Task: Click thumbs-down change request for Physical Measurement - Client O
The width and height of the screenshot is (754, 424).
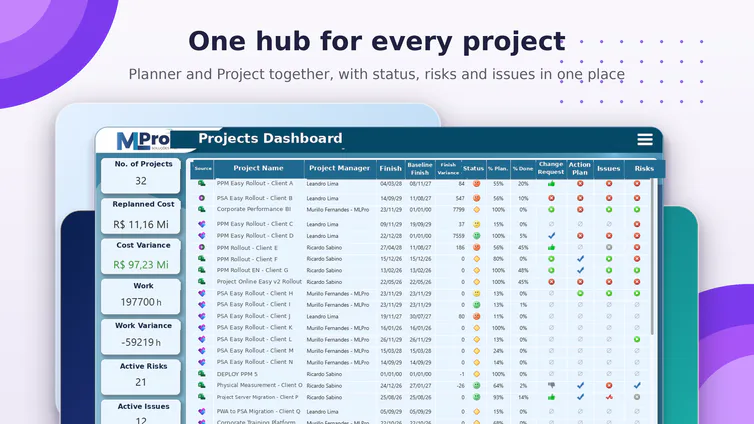Action: 551,386
